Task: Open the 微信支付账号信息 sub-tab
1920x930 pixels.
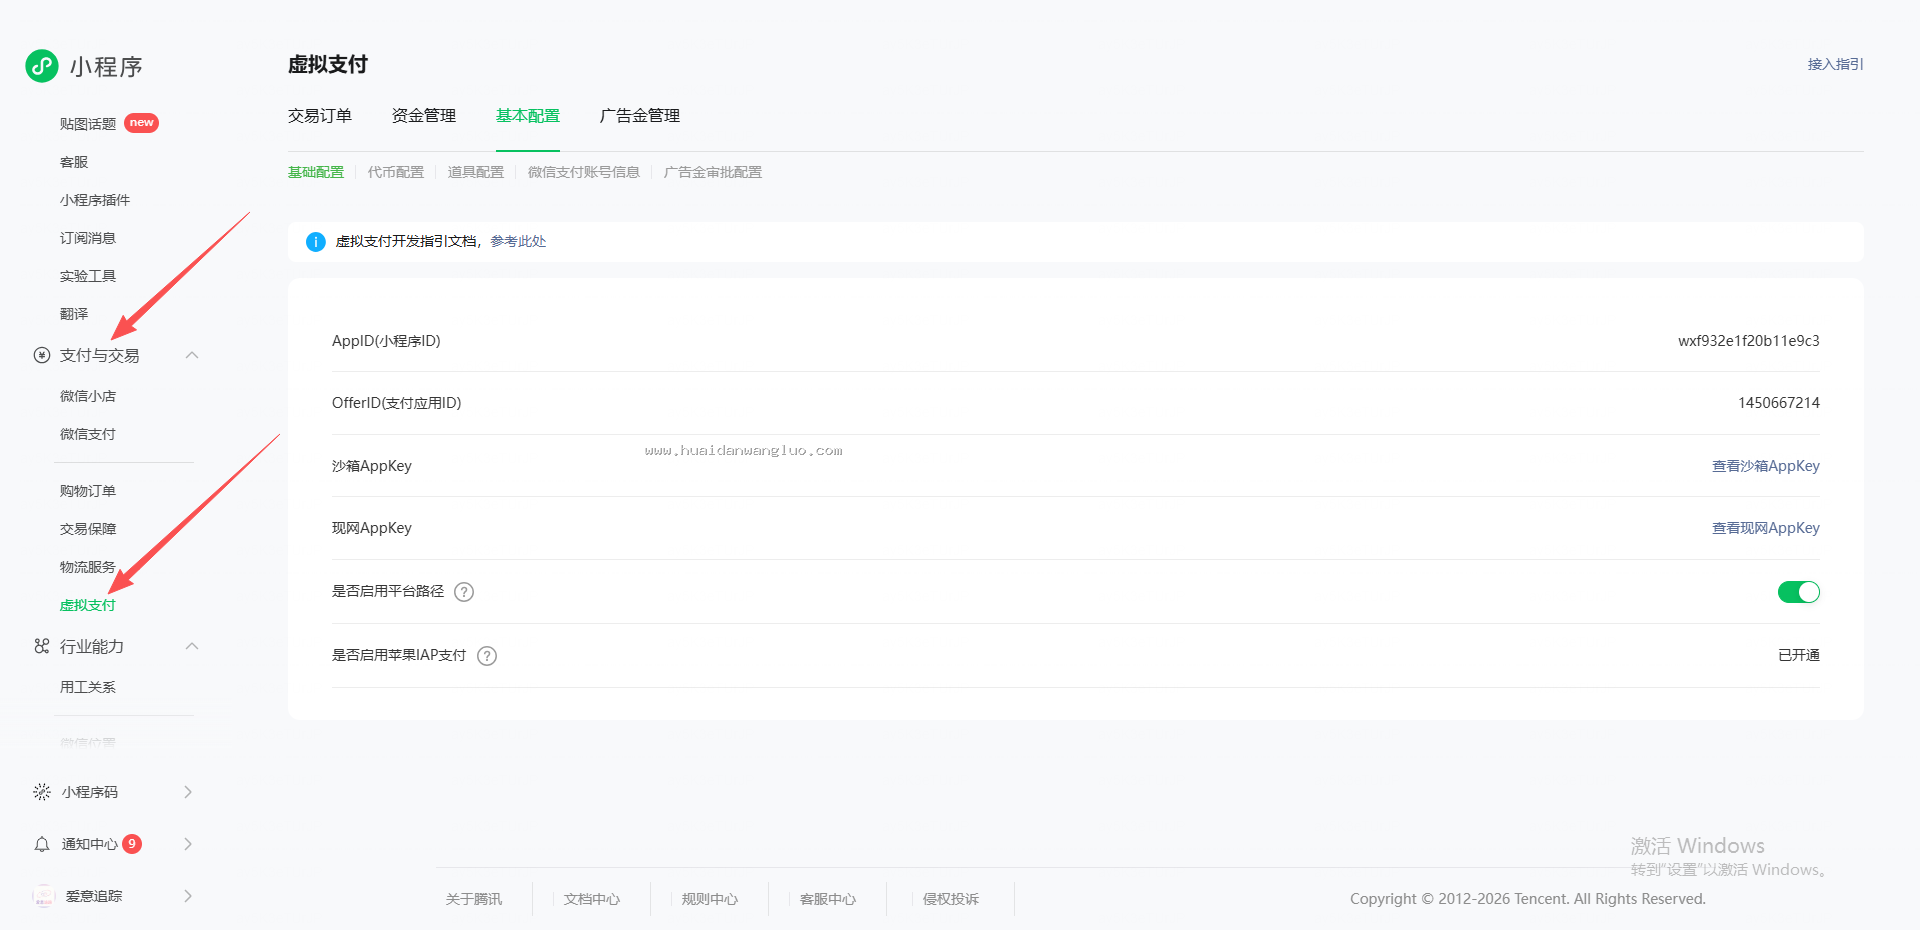Action: (x=584, y=172)
